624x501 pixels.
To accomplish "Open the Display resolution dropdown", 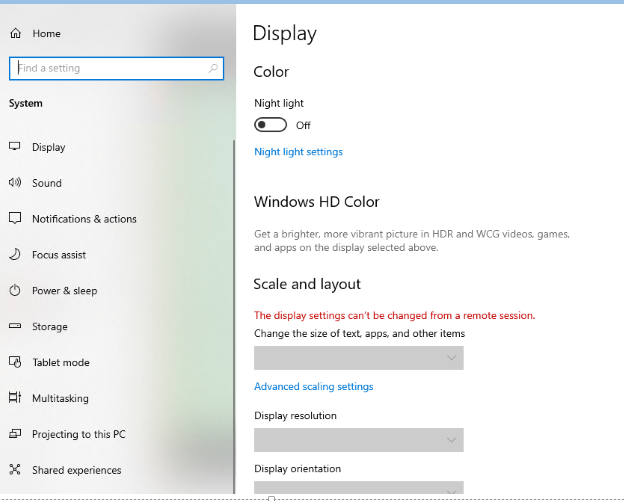I will click(359, 440).
